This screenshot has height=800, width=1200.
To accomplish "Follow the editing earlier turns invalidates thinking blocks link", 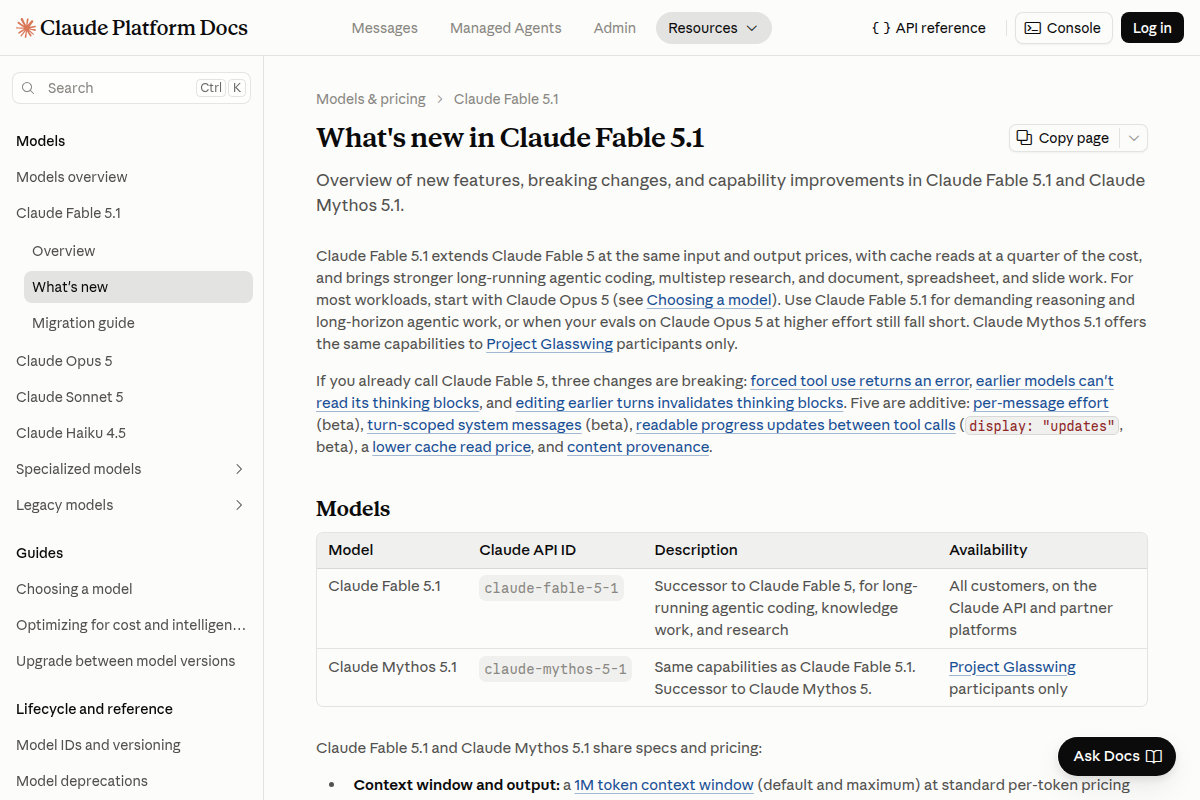I will point(680,403).
